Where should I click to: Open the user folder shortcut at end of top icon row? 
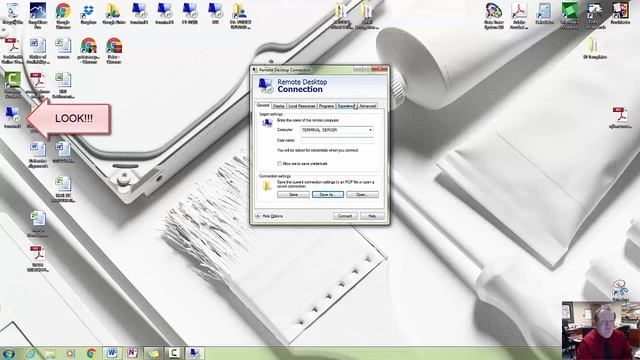click(x=240, y=16)
